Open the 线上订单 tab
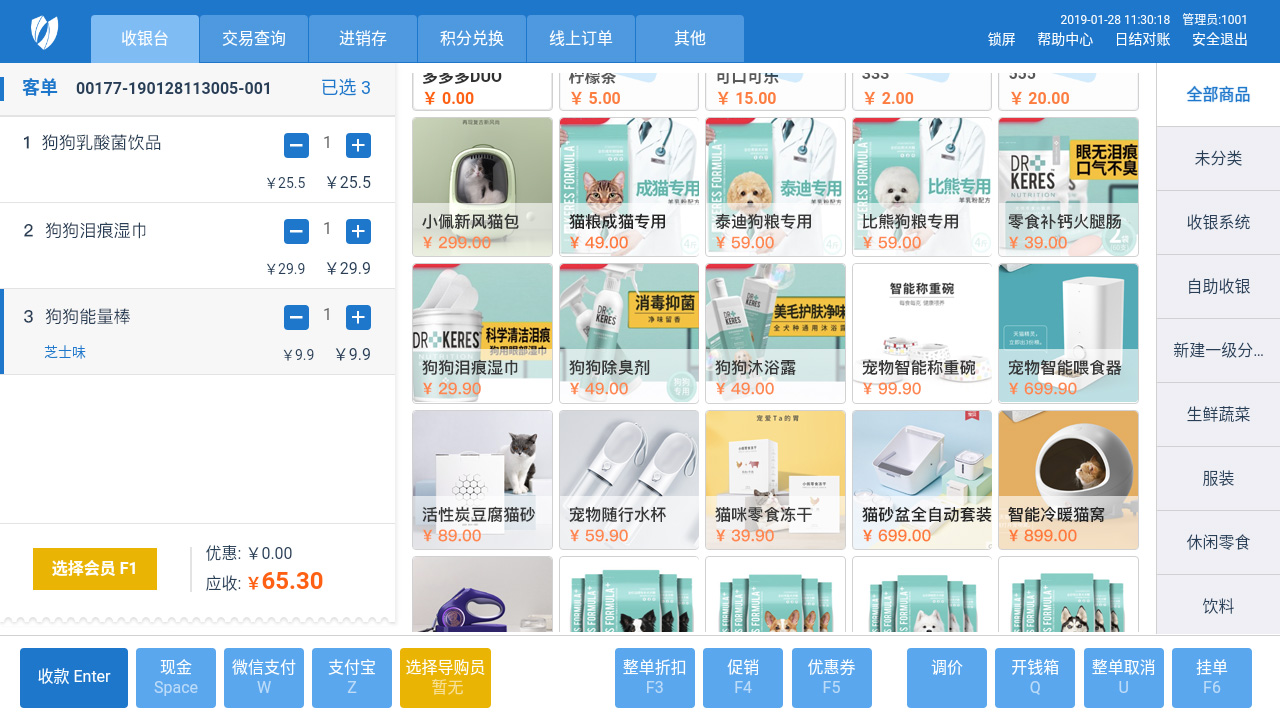 pyautogui.click(x=581, y=39)
